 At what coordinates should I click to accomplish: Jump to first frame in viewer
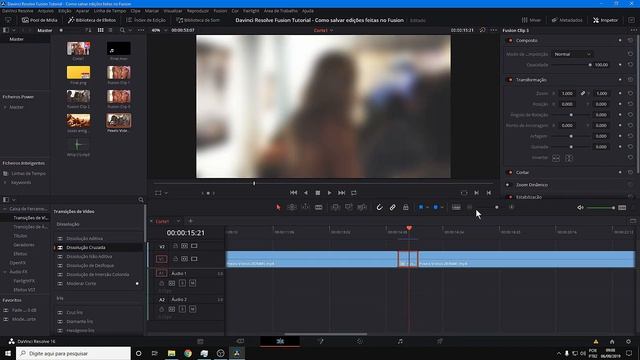click(293, 193)
